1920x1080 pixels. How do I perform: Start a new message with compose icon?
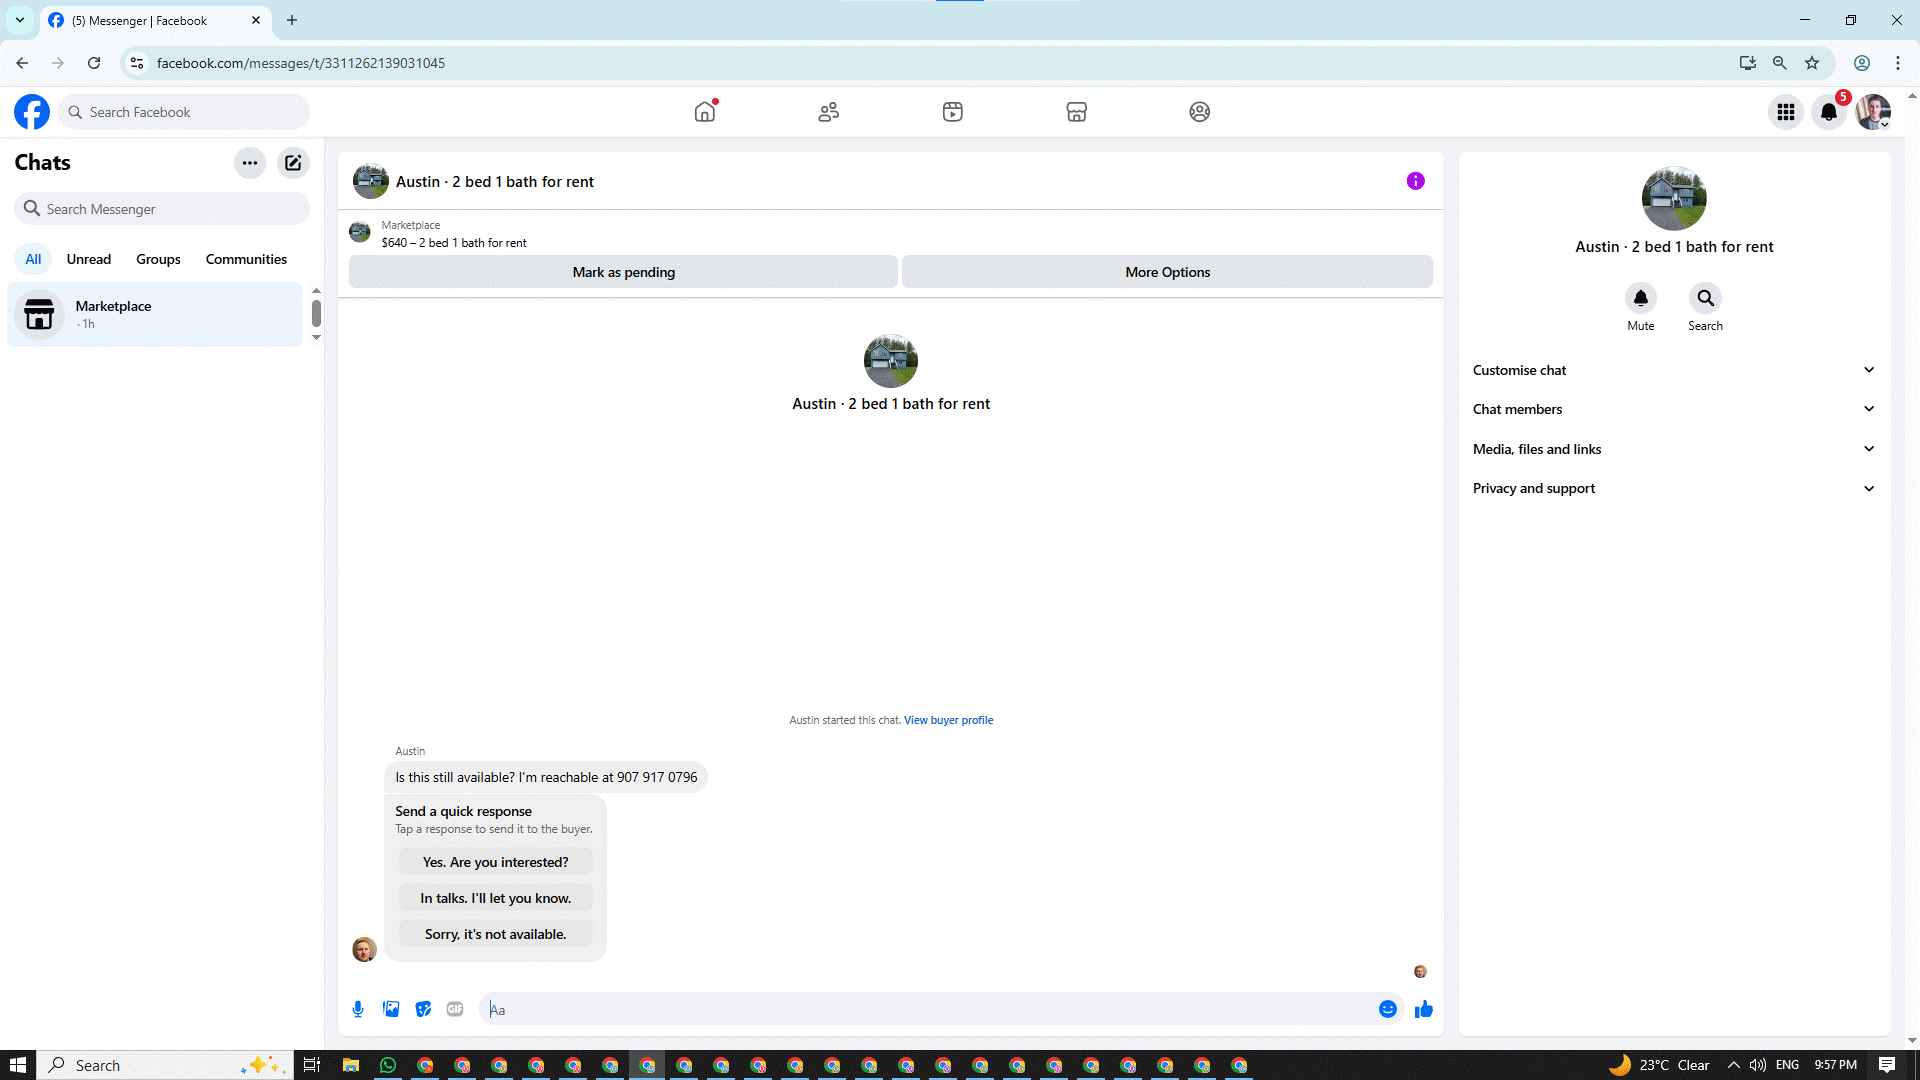(x=293, y=163)
